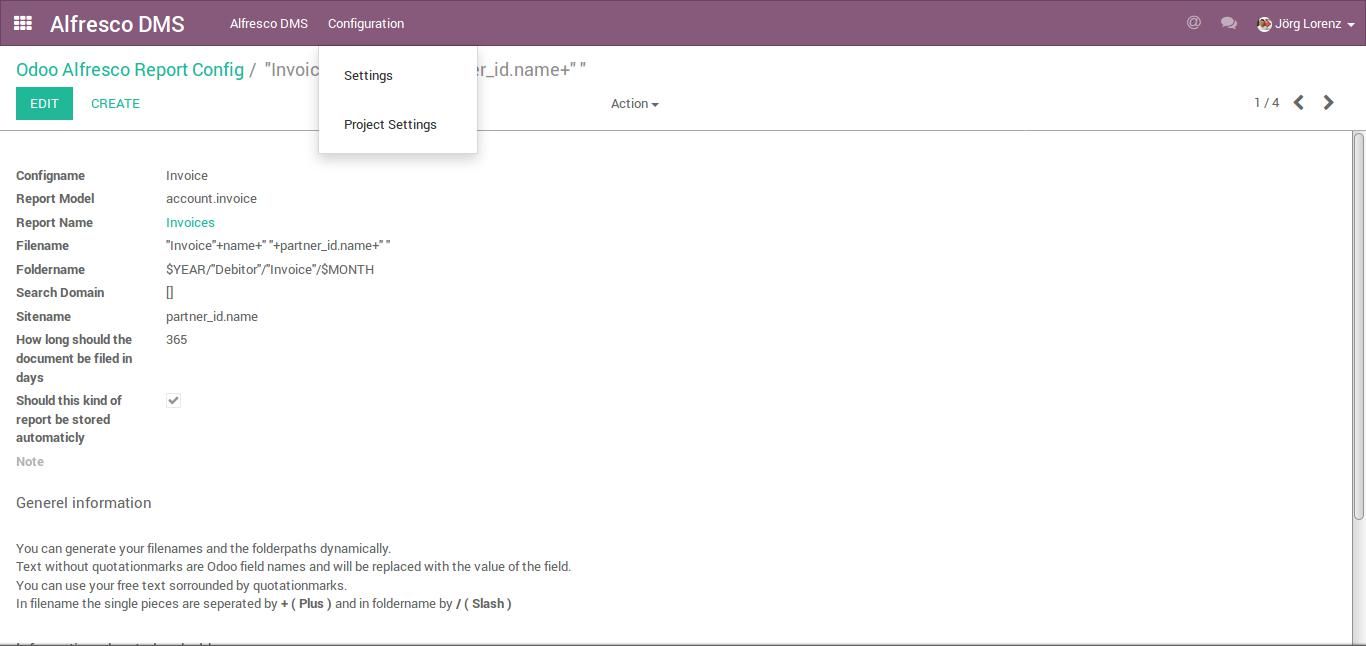Click the vertical page scrollbar
This screenshot has height=646, width=1366.
[x=1359, y=326]
